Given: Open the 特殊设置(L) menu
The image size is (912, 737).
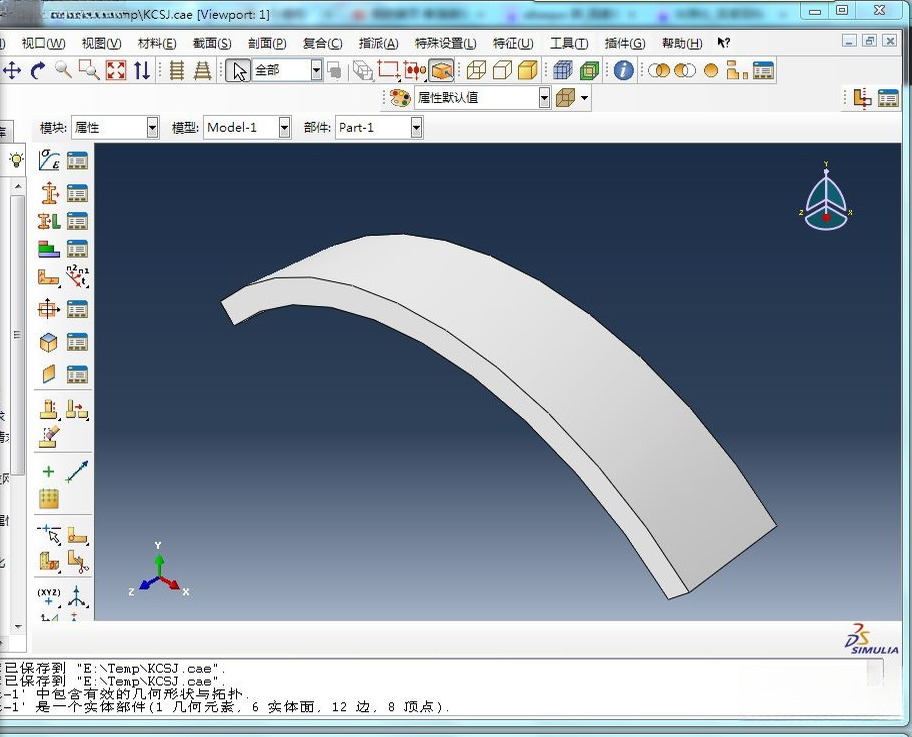Looking at the screenshot, I should (446, 43).
